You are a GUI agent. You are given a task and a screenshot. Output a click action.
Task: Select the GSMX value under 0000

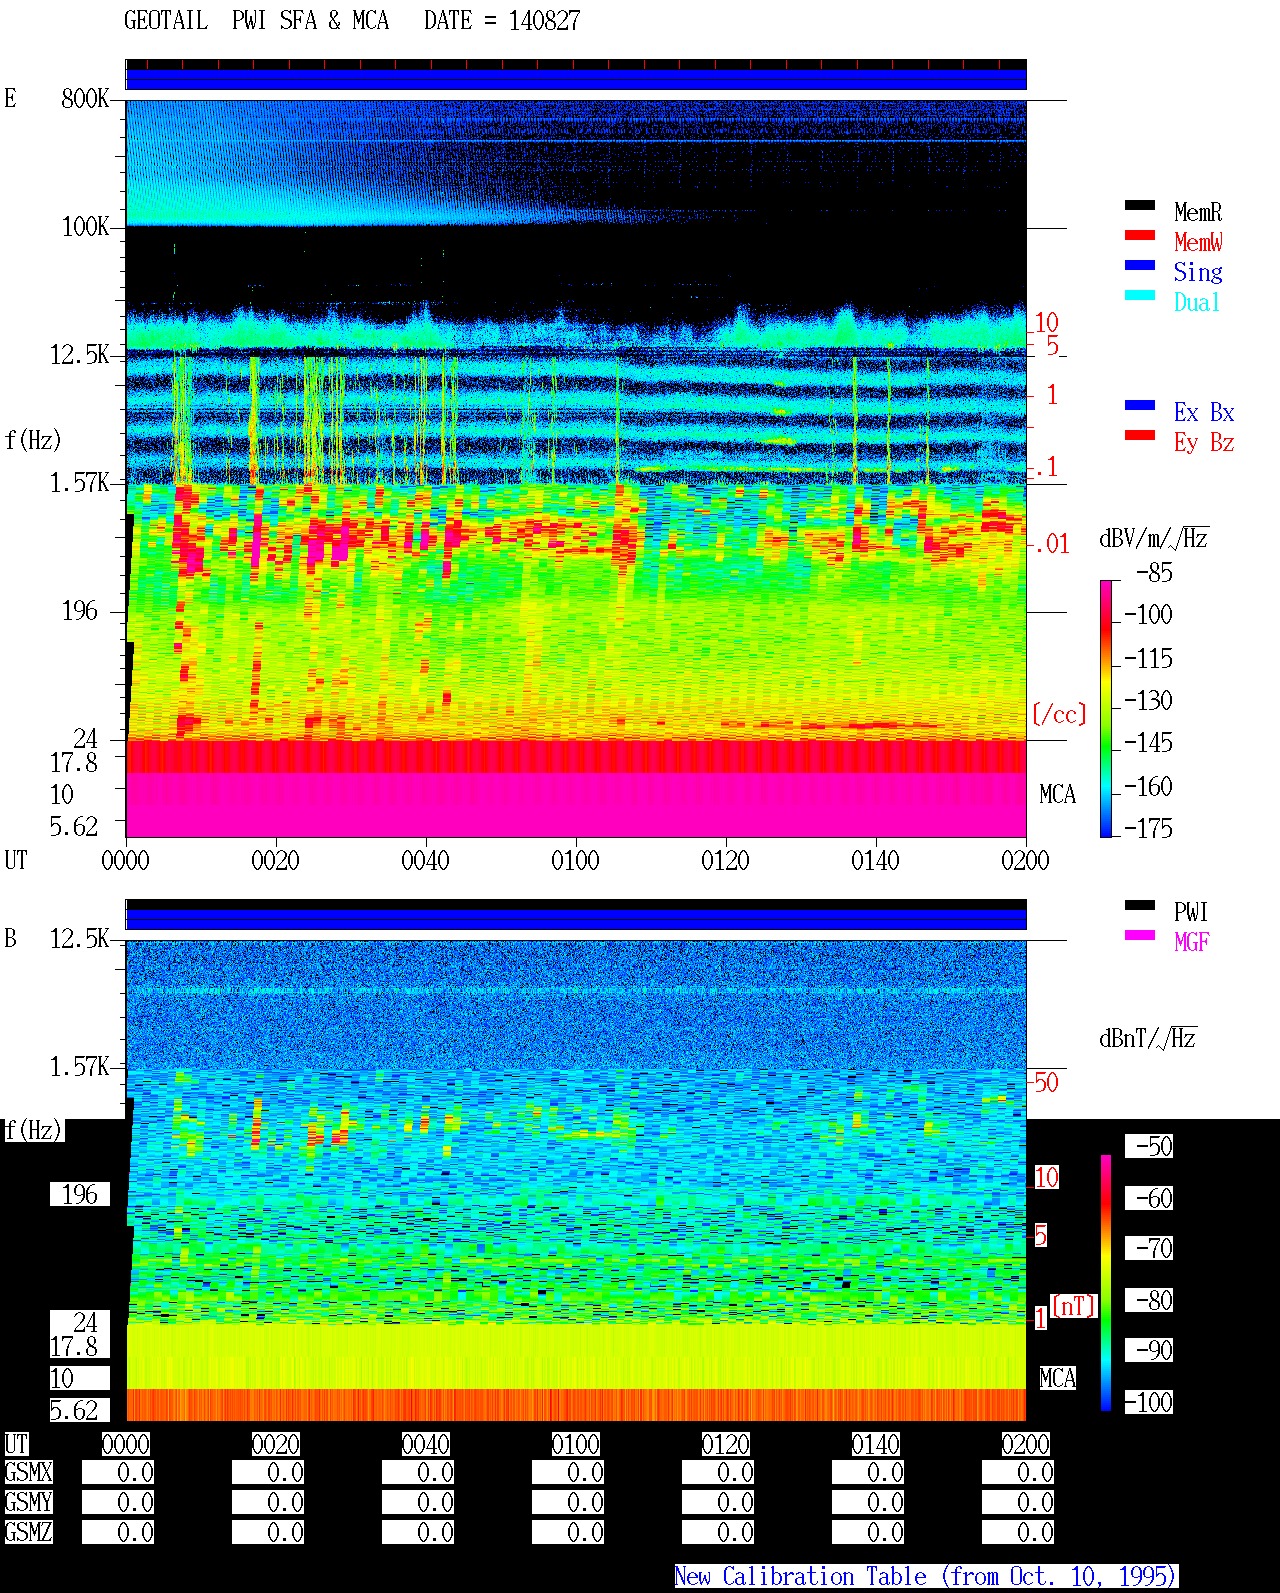tap(118, 1473)
